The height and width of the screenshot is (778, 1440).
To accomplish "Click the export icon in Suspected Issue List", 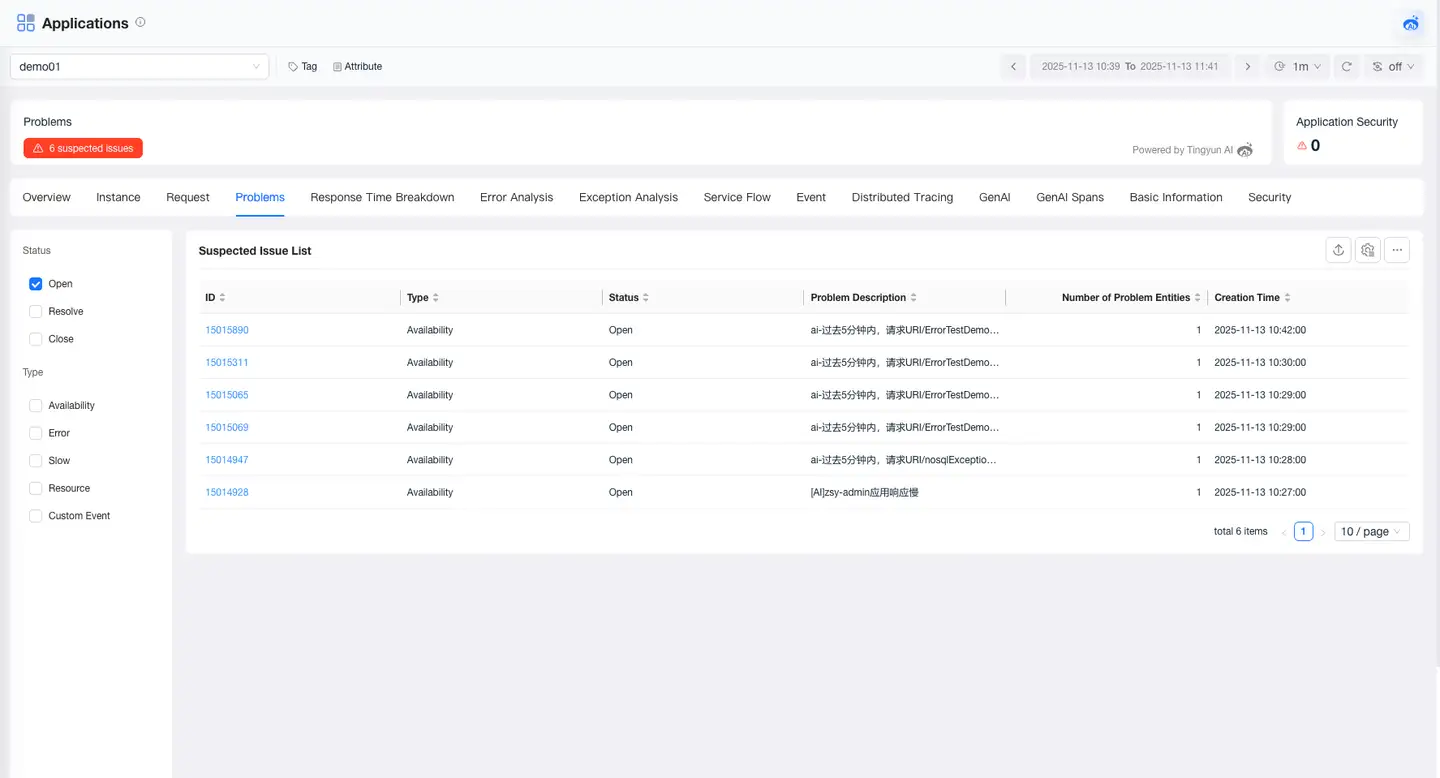I will [1338, 251].
